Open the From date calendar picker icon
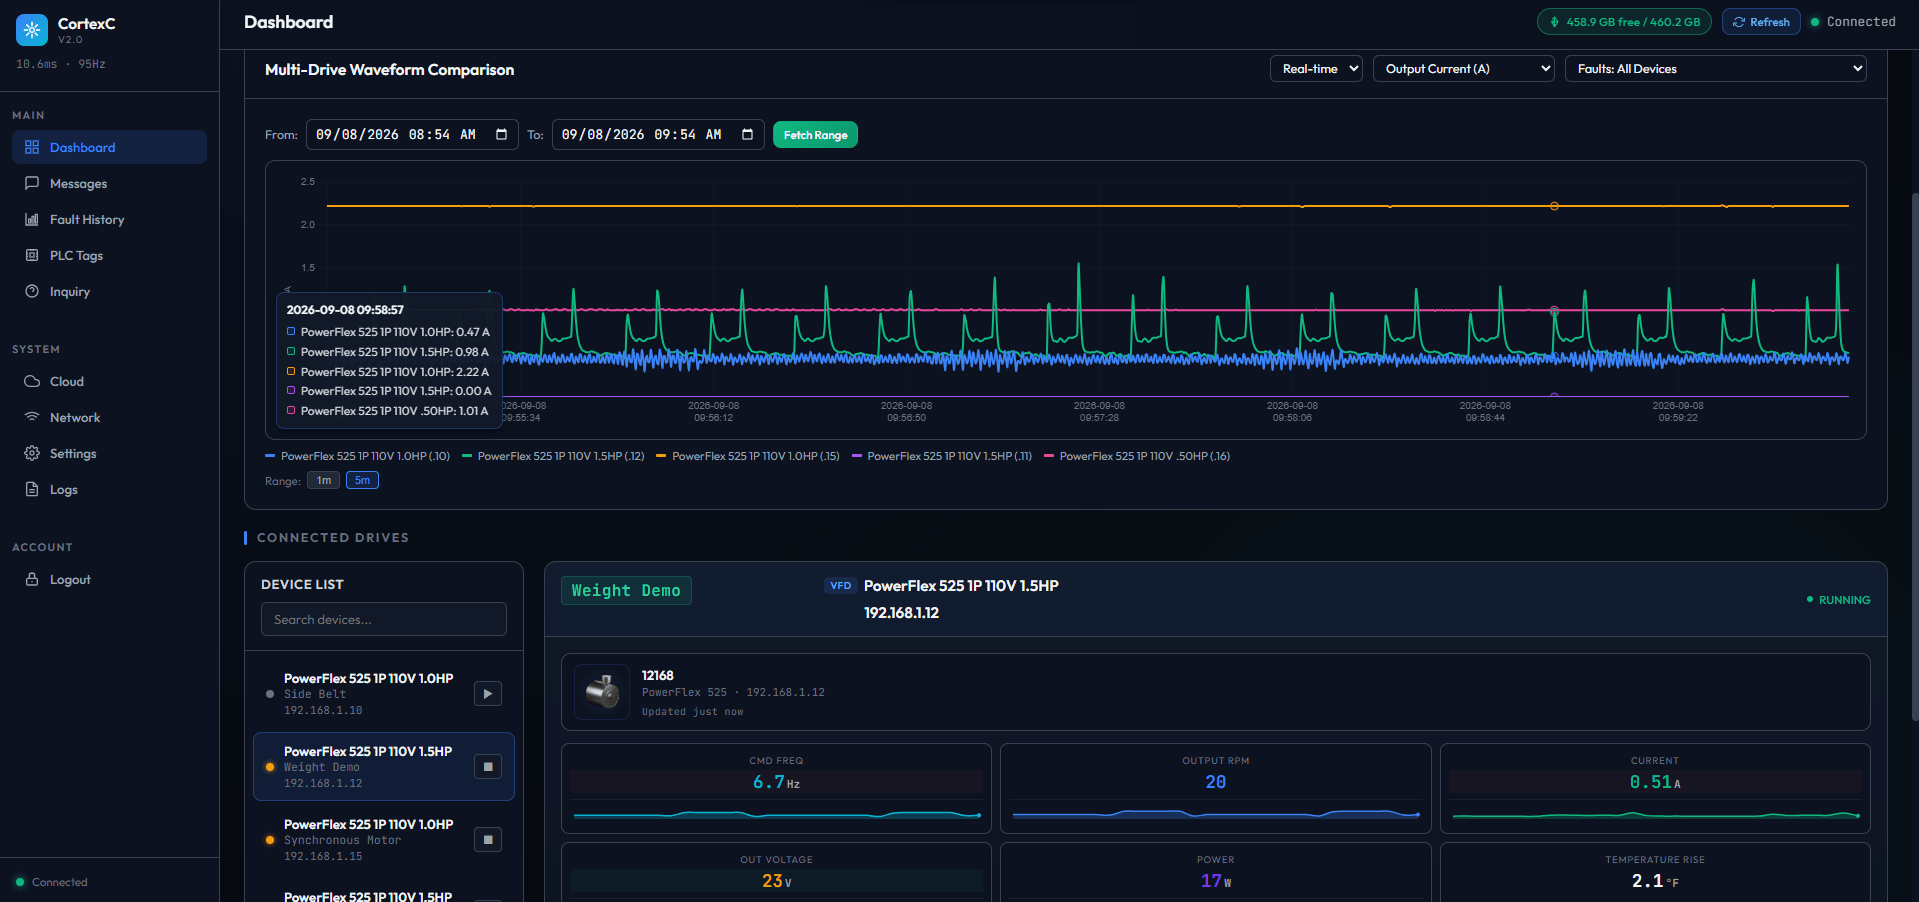Image resolution: width=1919 pixels, height=902 pixels. (x=502, y=134)
